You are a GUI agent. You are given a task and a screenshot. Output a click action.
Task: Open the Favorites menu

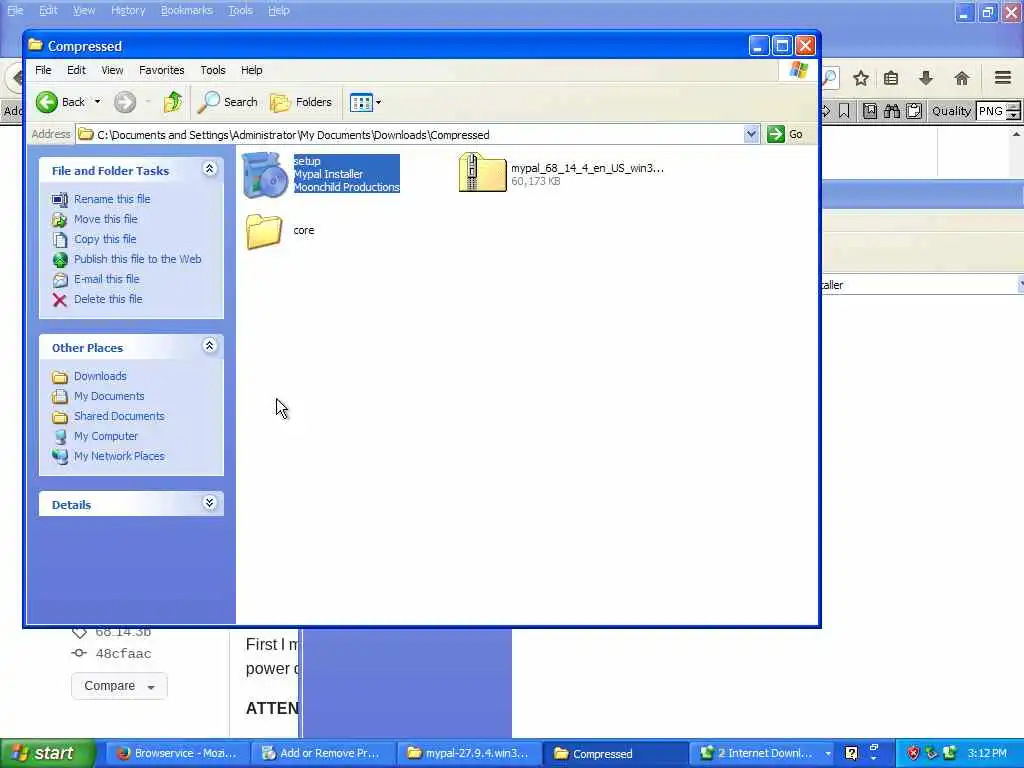click(x=161, y=70)
